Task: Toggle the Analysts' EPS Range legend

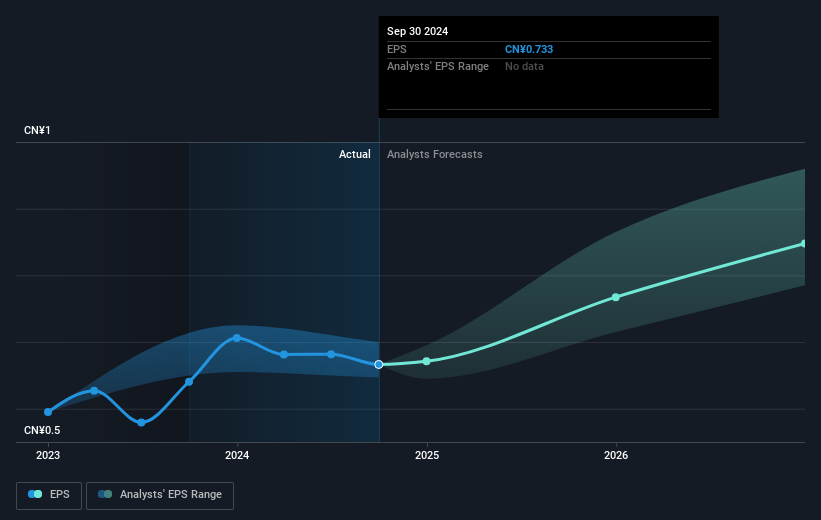Action: pos(160,495)
